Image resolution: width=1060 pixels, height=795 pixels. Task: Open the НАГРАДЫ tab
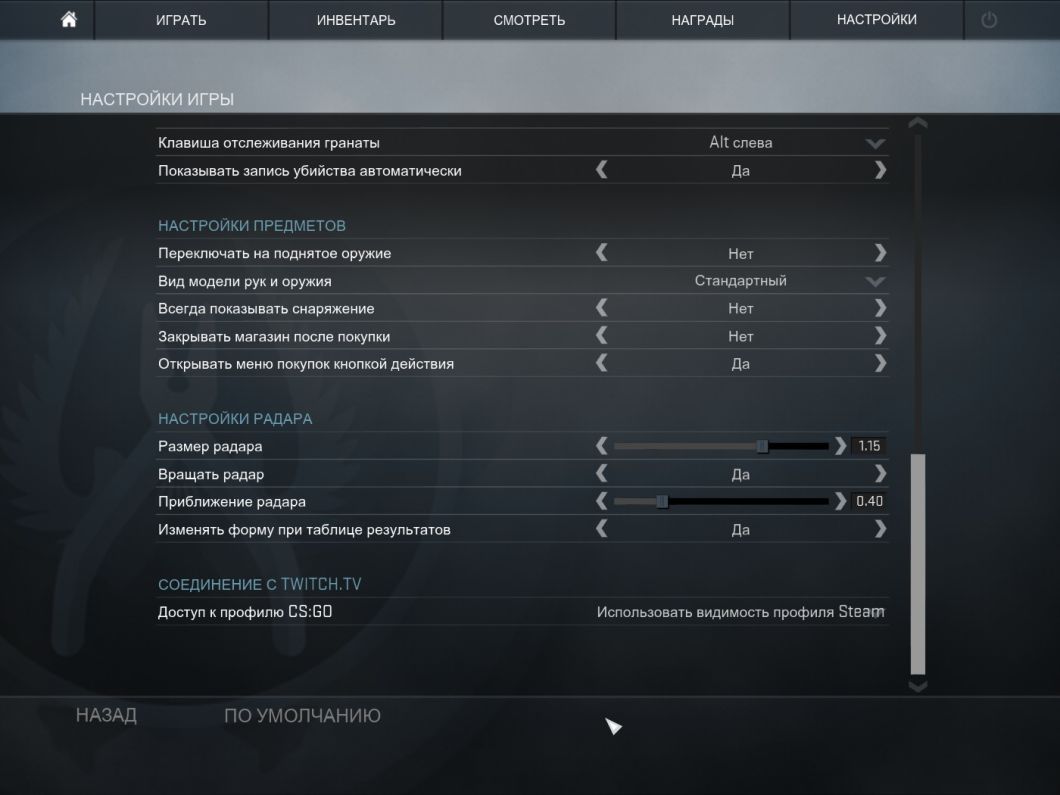click(x=702, y=20)
